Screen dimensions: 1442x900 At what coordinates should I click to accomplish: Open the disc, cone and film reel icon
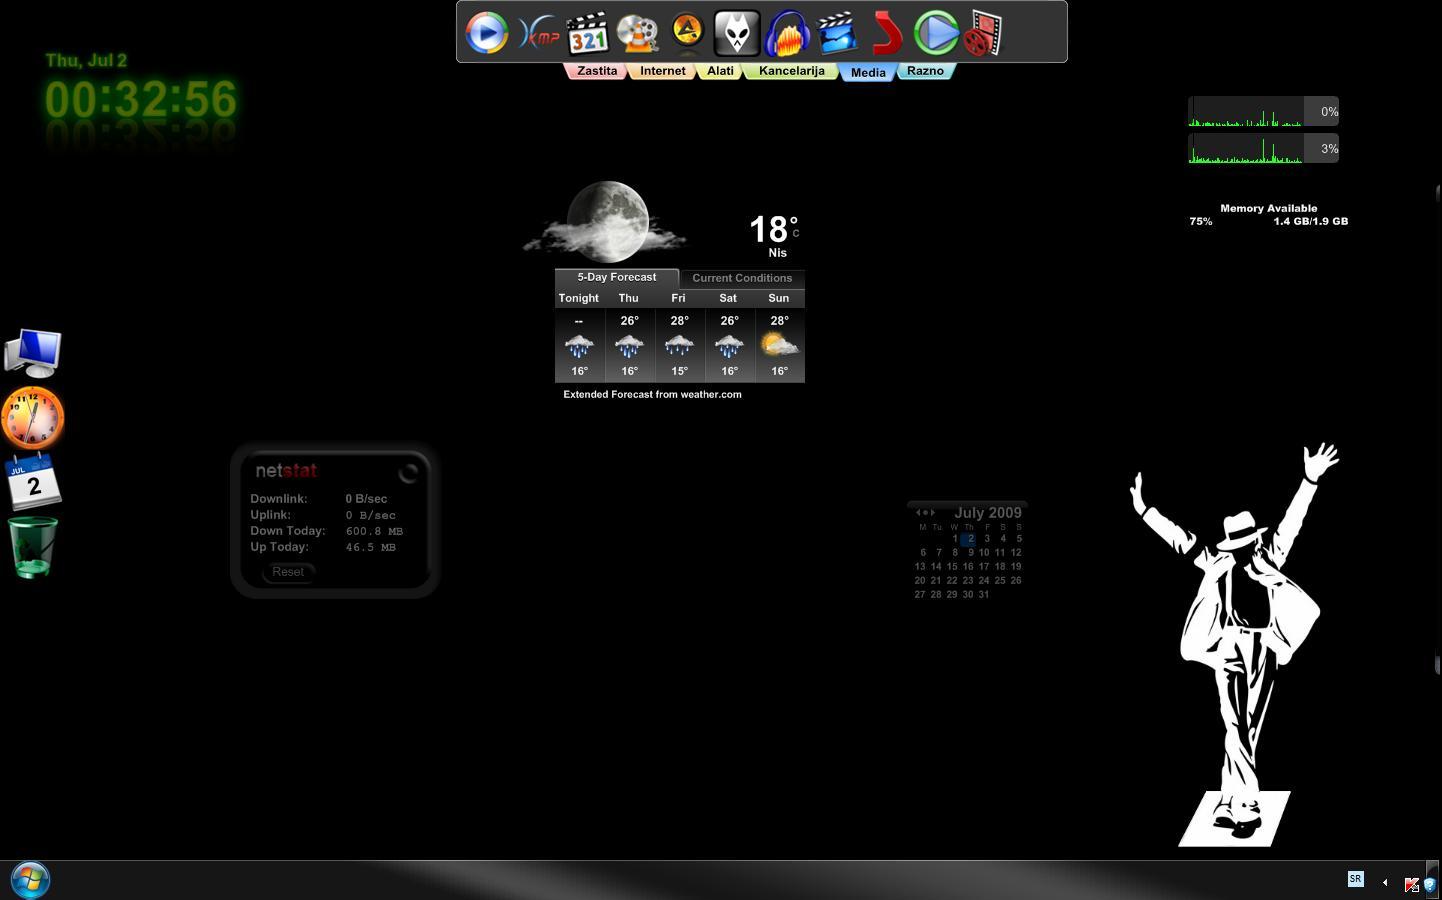coord(637,34)
